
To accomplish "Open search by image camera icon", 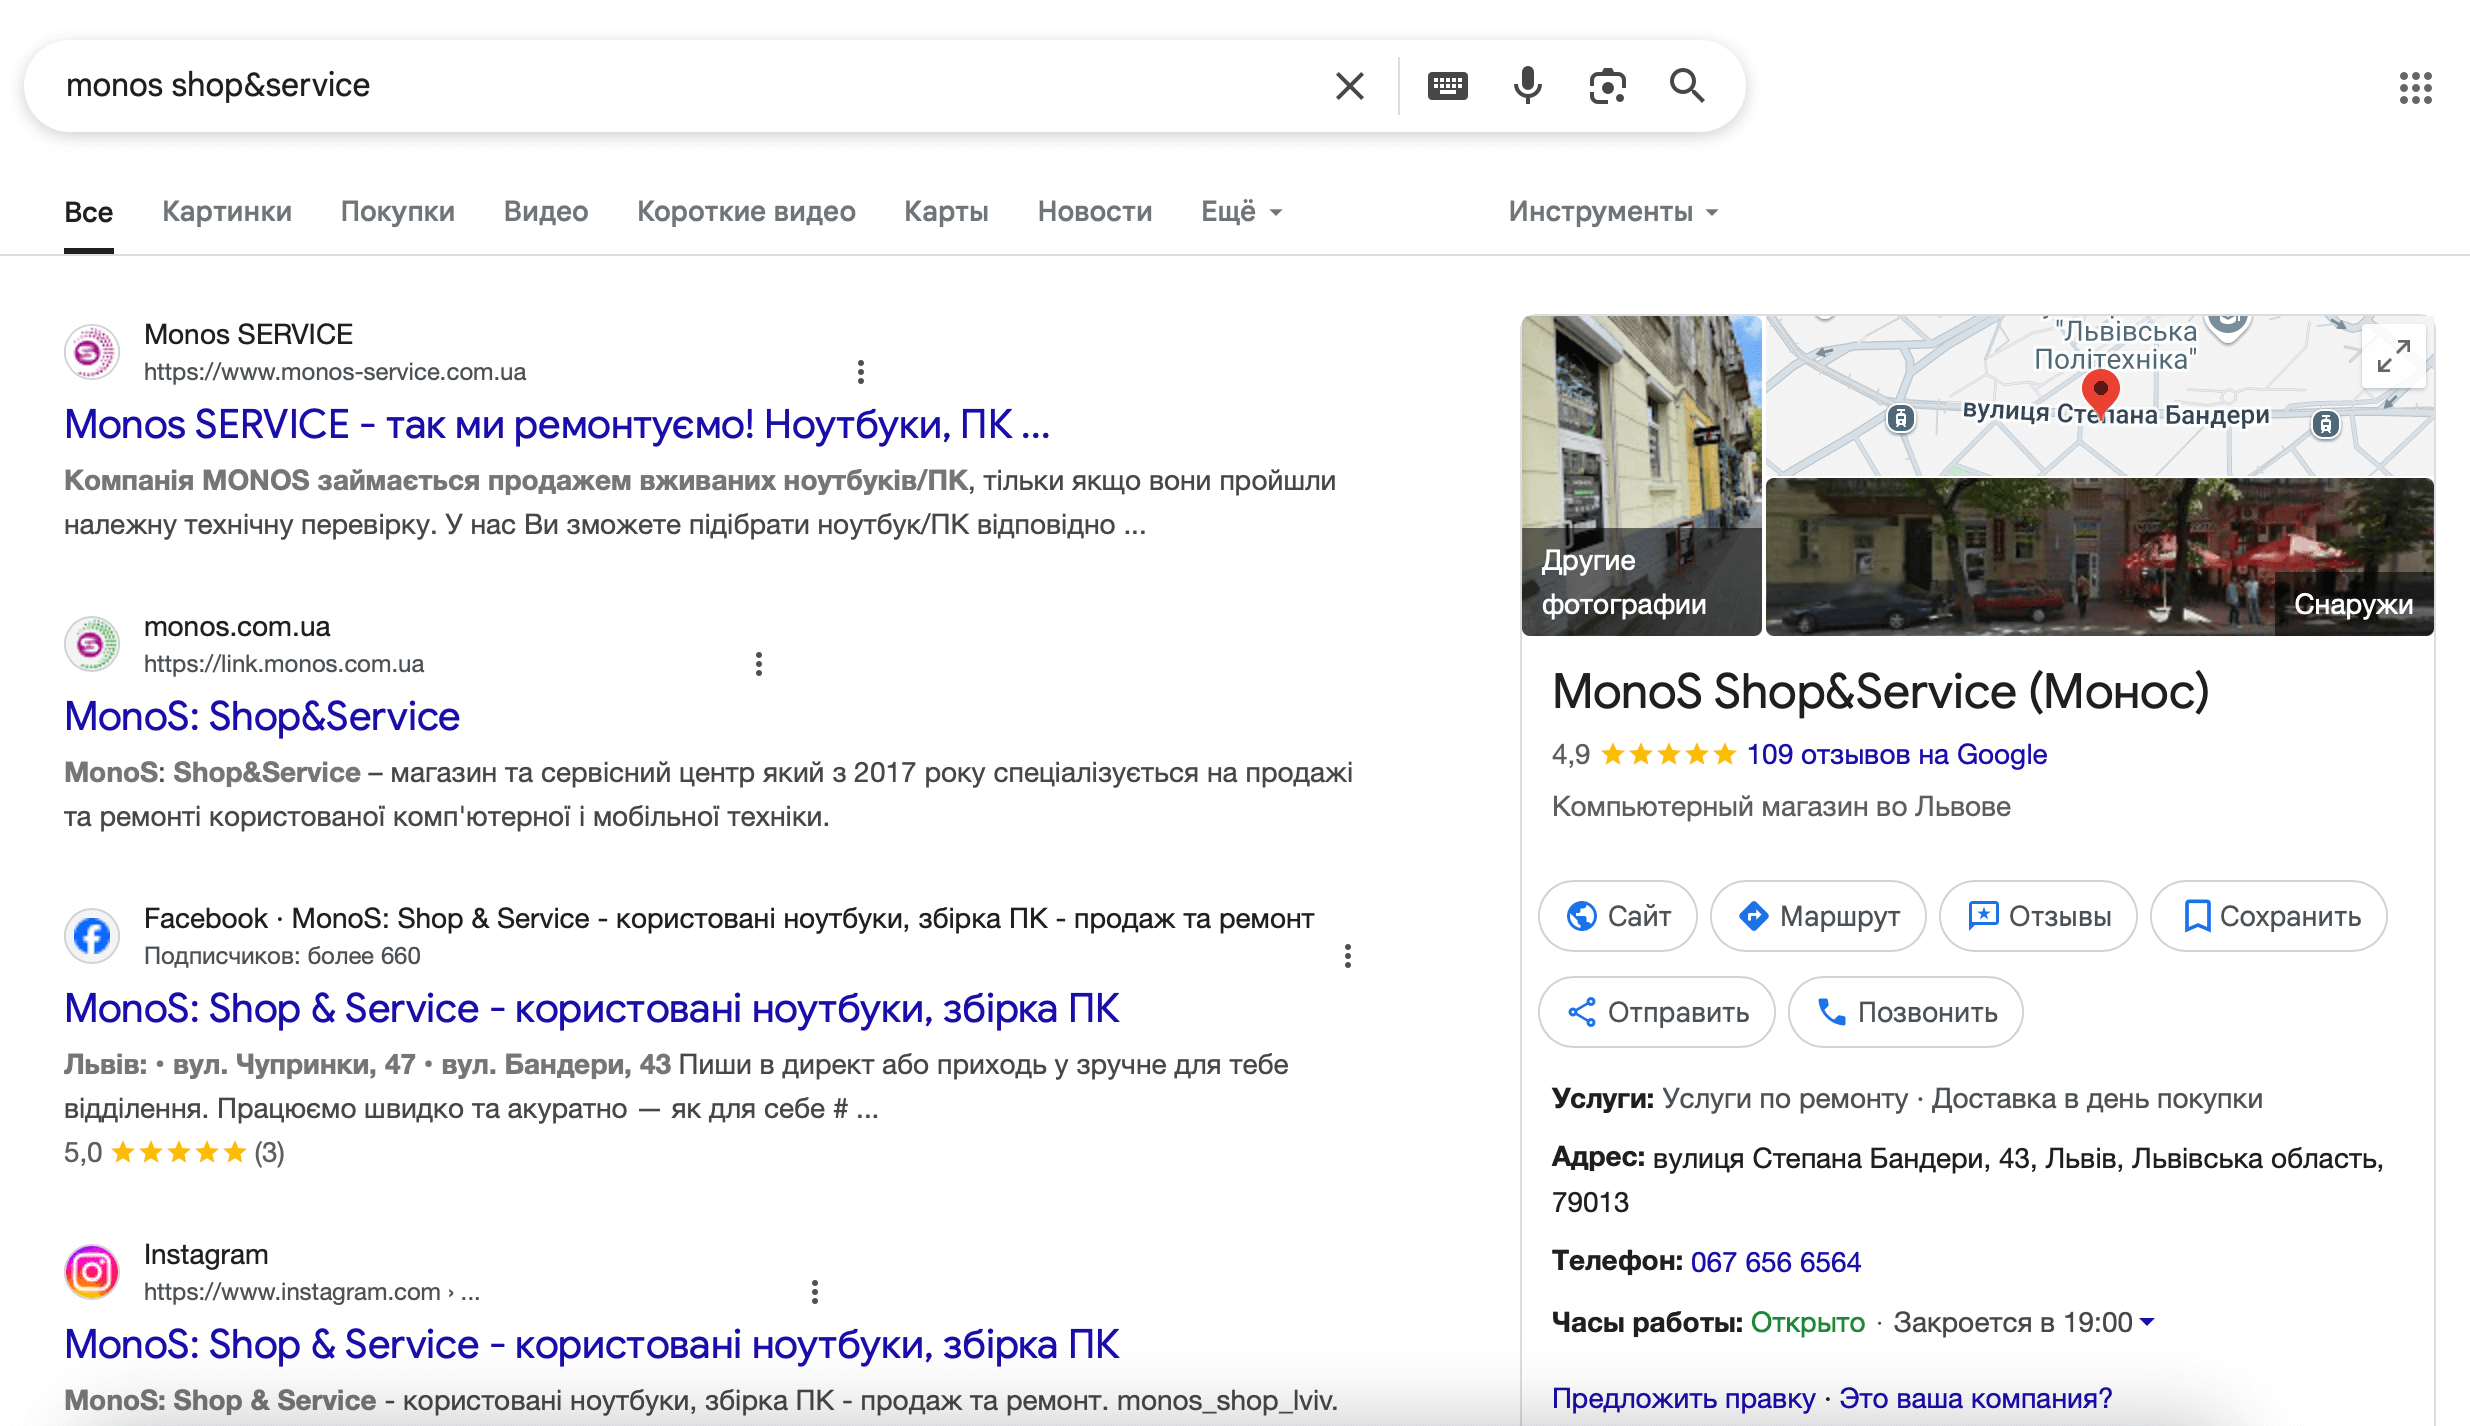I will point(1607,86).
